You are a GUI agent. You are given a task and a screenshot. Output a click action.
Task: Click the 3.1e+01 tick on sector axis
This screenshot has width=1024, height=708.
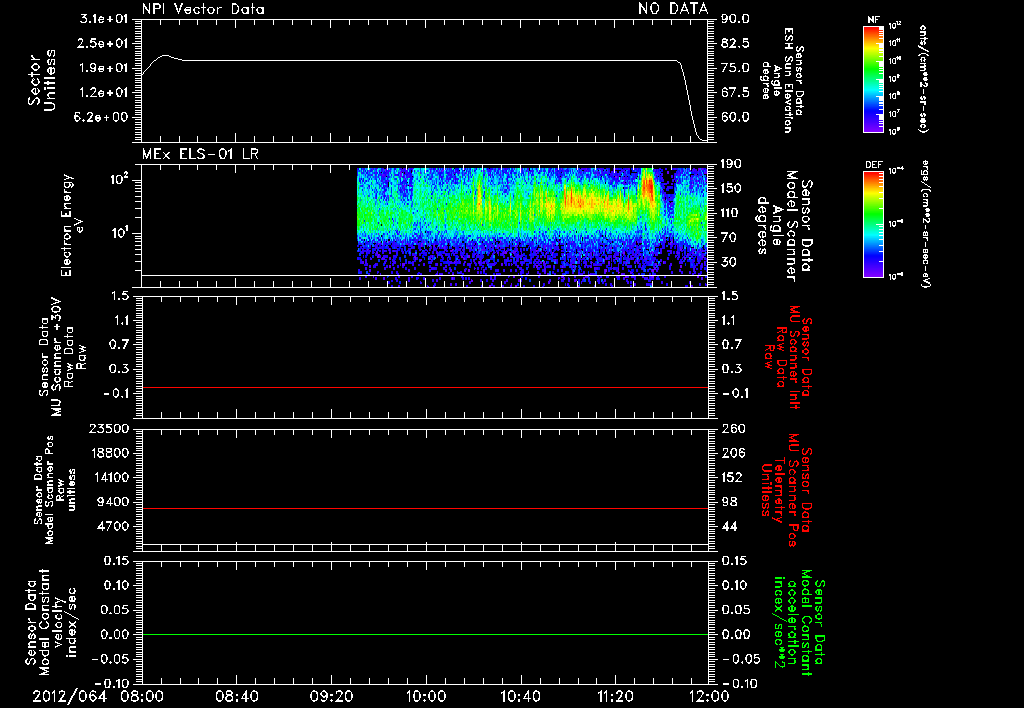click(104, 19)
